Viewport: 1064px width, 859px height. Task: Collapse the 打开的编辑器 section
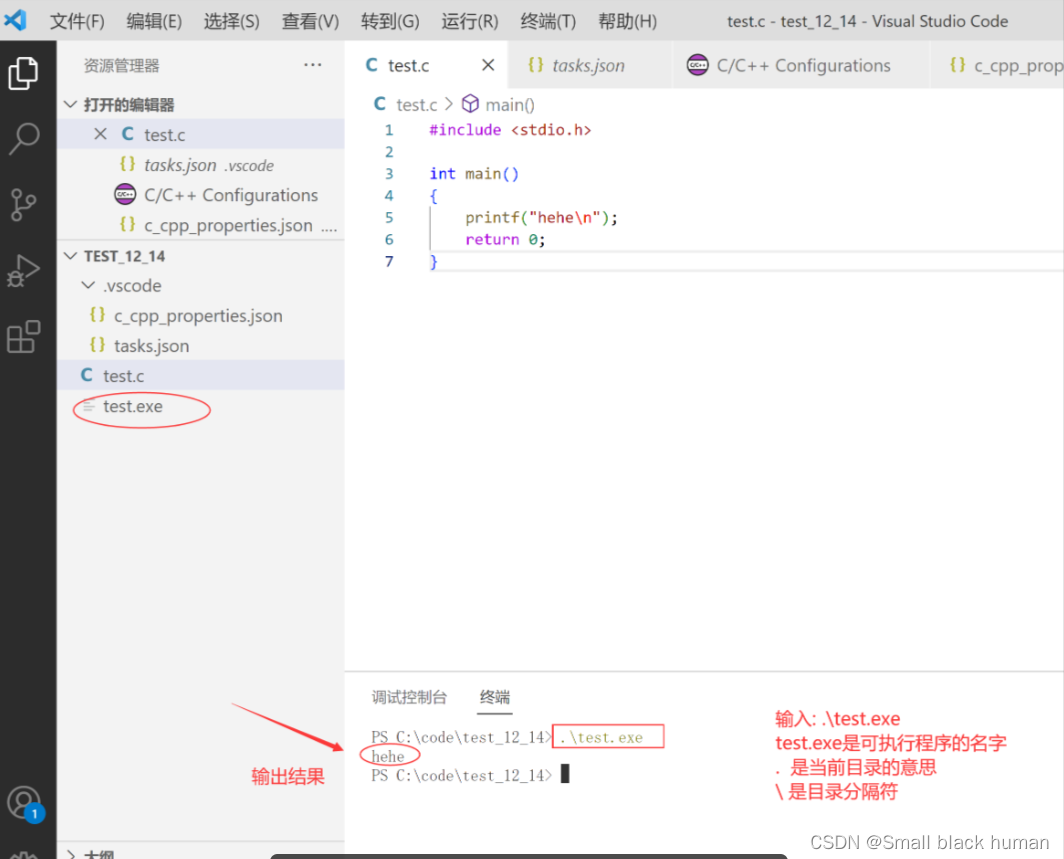coord(71,105)
